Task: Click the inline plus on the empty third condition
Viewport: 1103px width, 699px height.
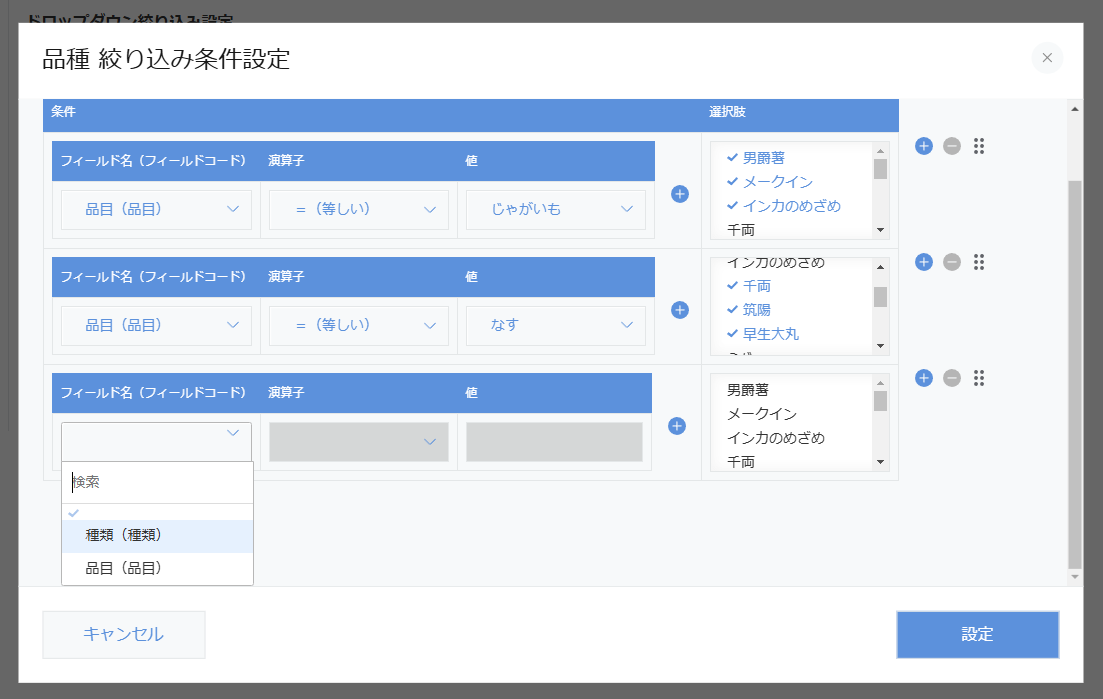Action: (677, 426)
